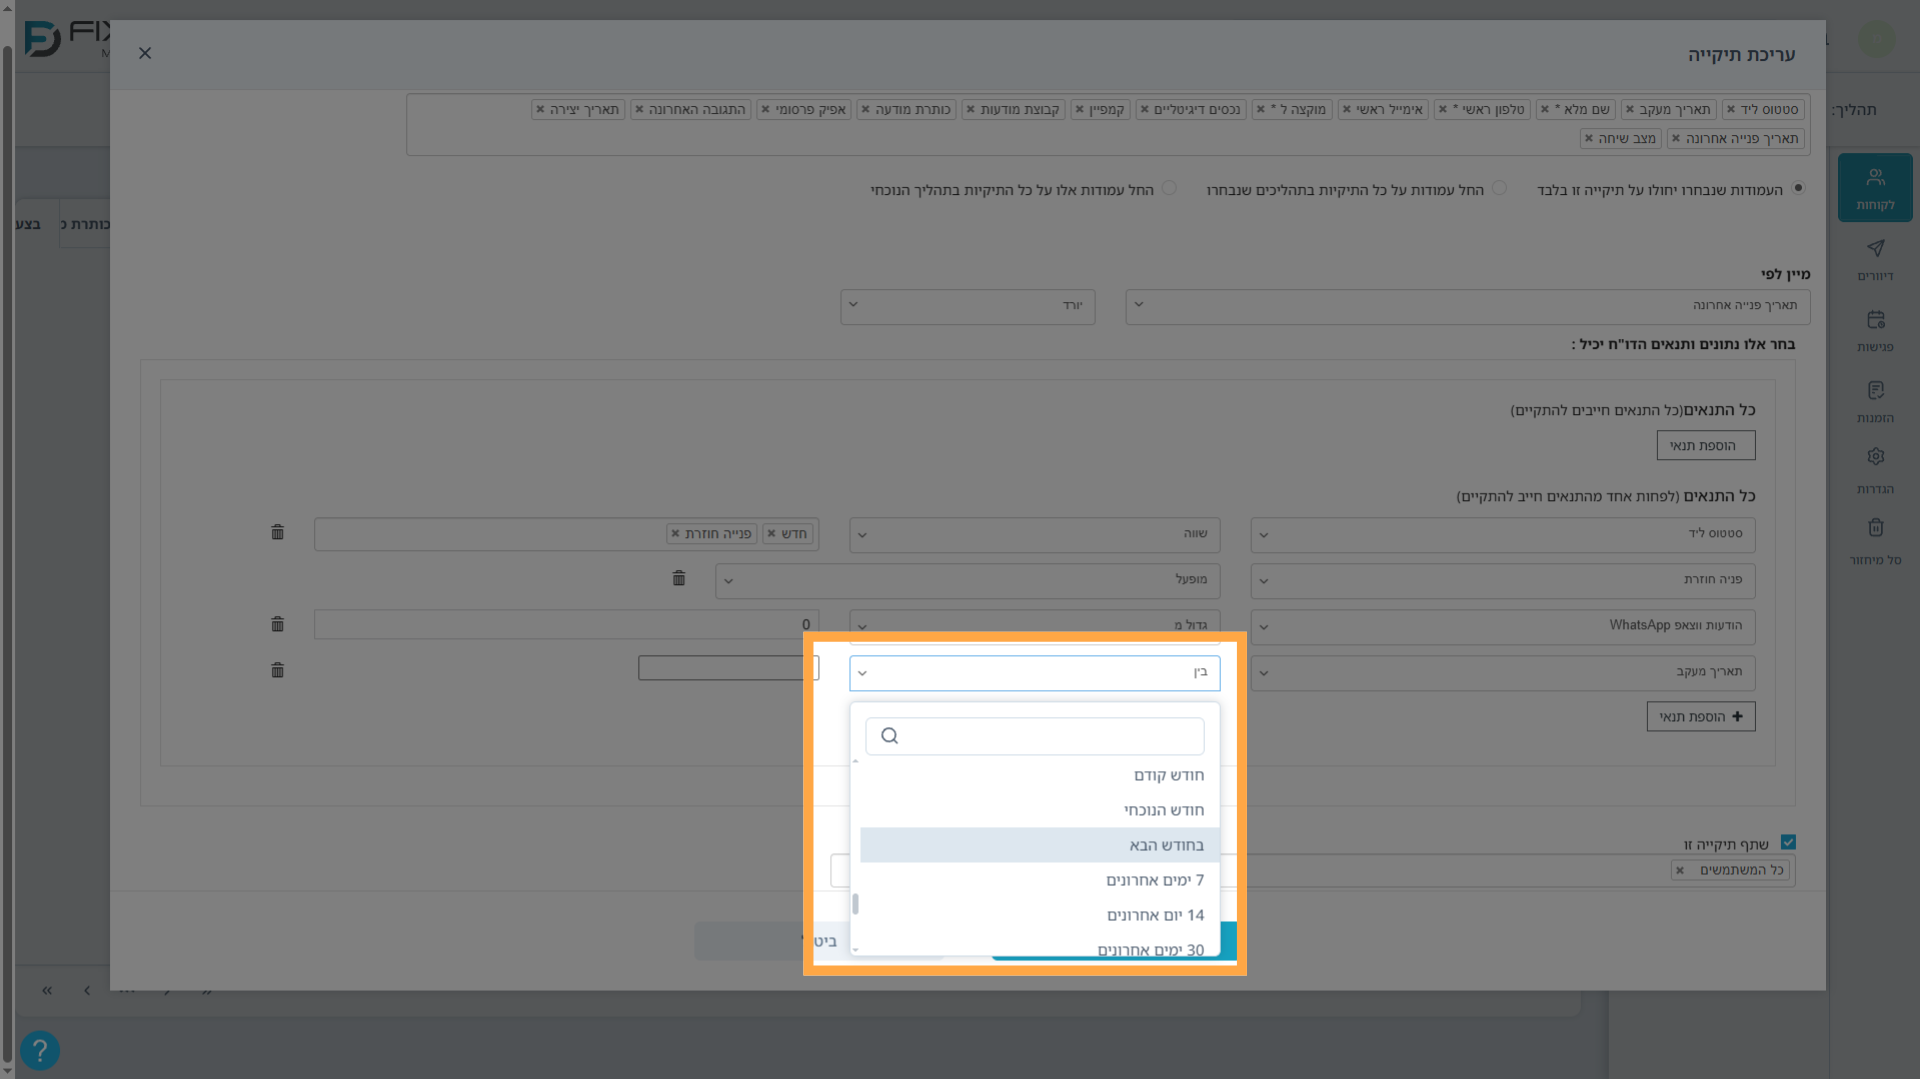Open the סל מיחזור trash sidebar icon
This screenshot has height=1079, width=1920.
tap(1875, 541)
